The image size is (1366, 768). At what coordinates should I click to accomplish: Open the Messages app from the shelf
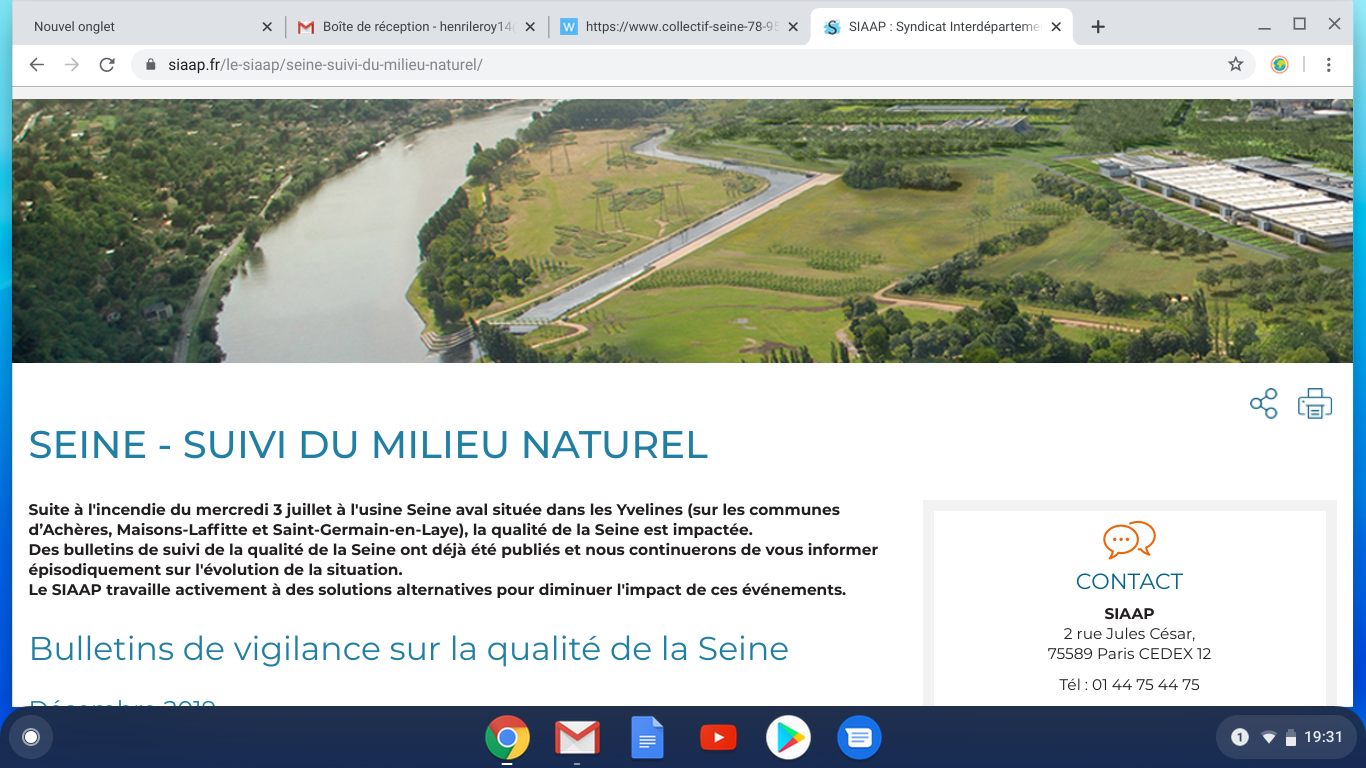pyautogui.click(x=858, y=738)
